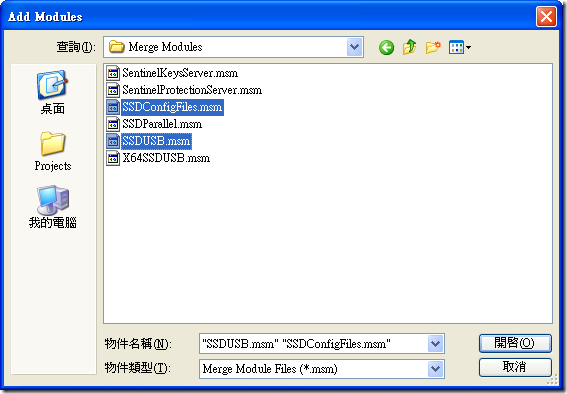
Task: Click the SentinelKeysServer.msm file icon
Action: point(113,73)
